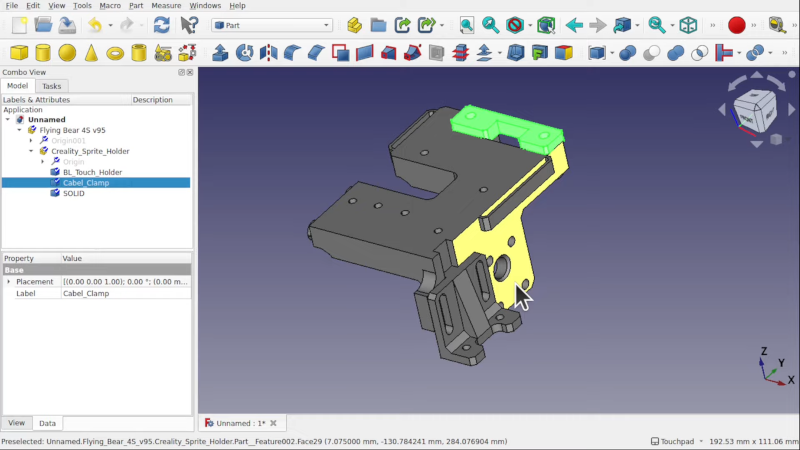Switch to the Data property tab
800x450 pixels.
click(47, 423)
